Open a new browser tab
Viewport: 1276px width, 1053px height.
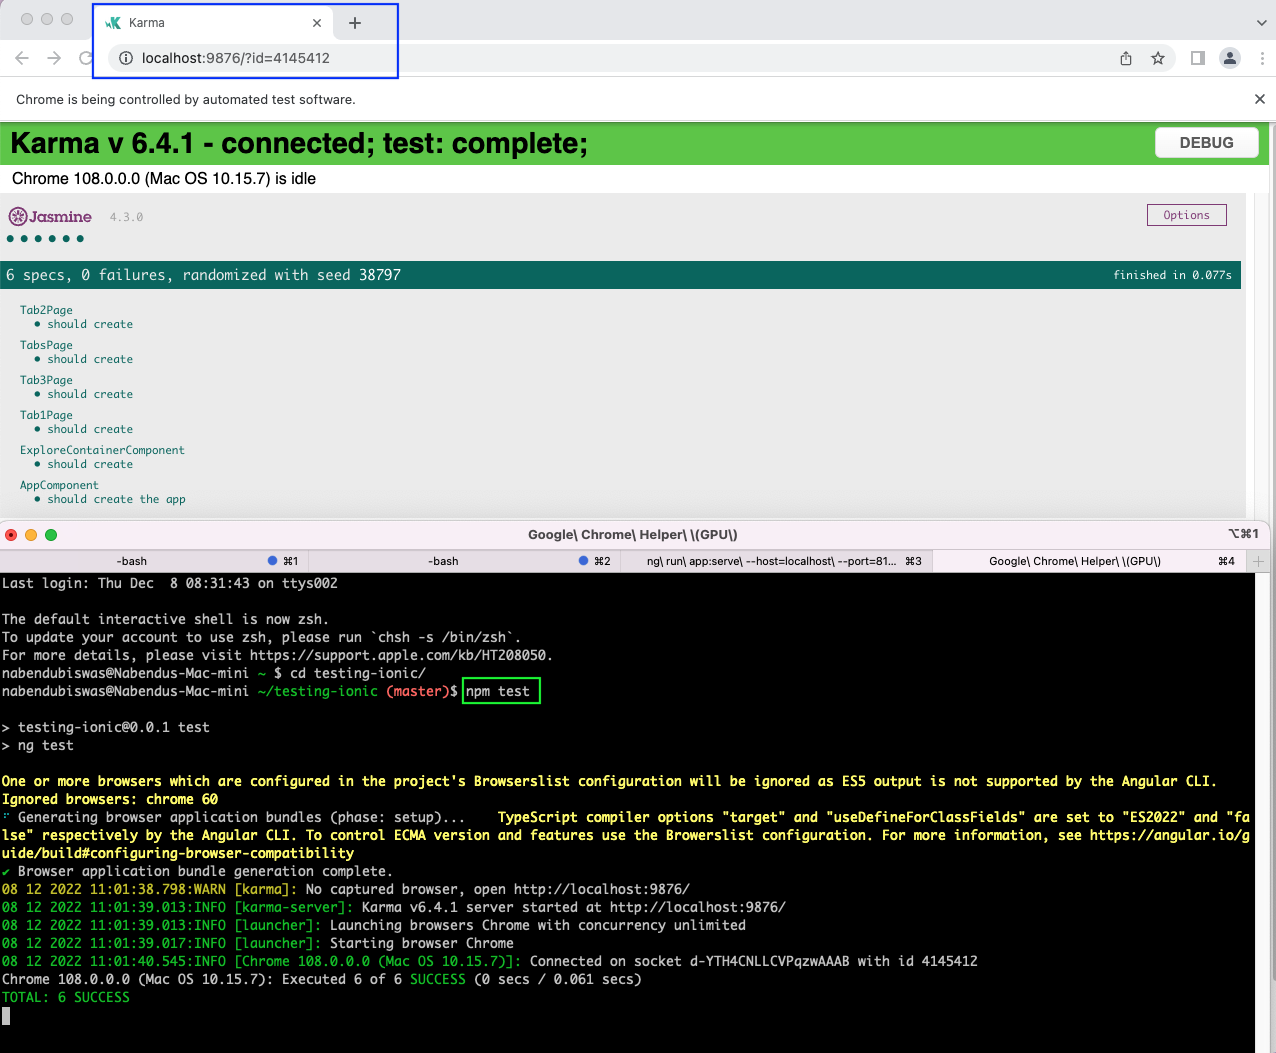click(x=355, y=23)
